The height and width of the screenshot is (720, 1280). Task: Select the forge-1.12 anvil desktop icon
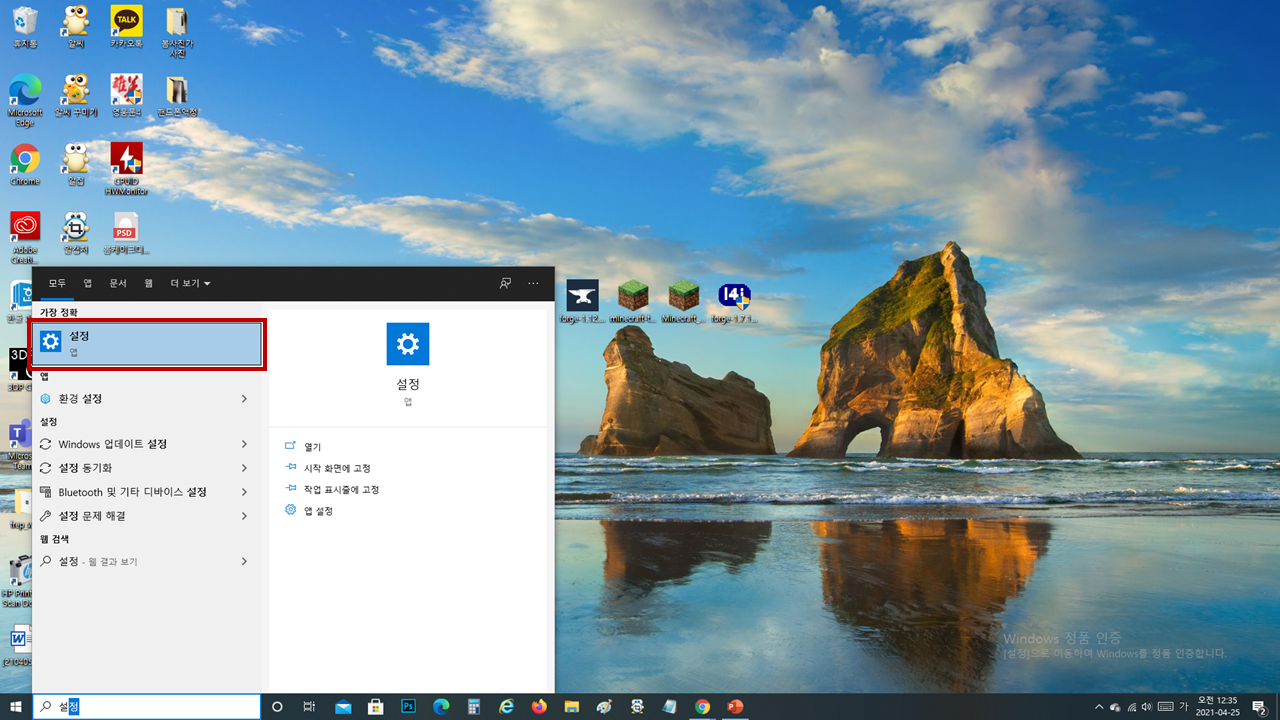[582, 302]
